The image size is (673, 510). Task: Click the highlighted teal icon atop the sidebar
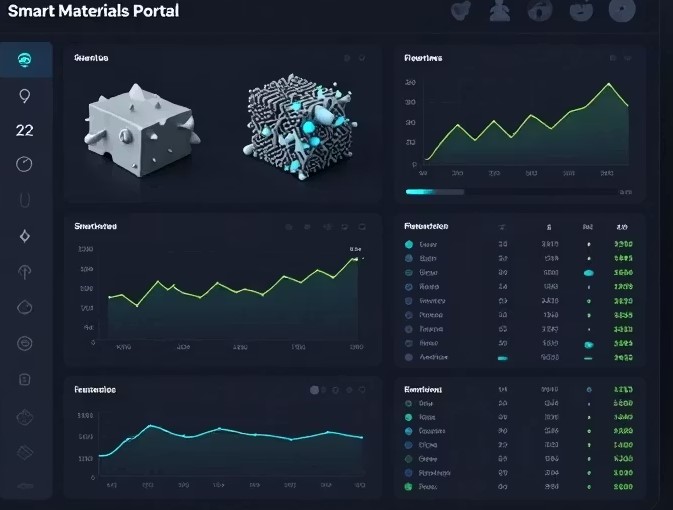tap(24, 60)
